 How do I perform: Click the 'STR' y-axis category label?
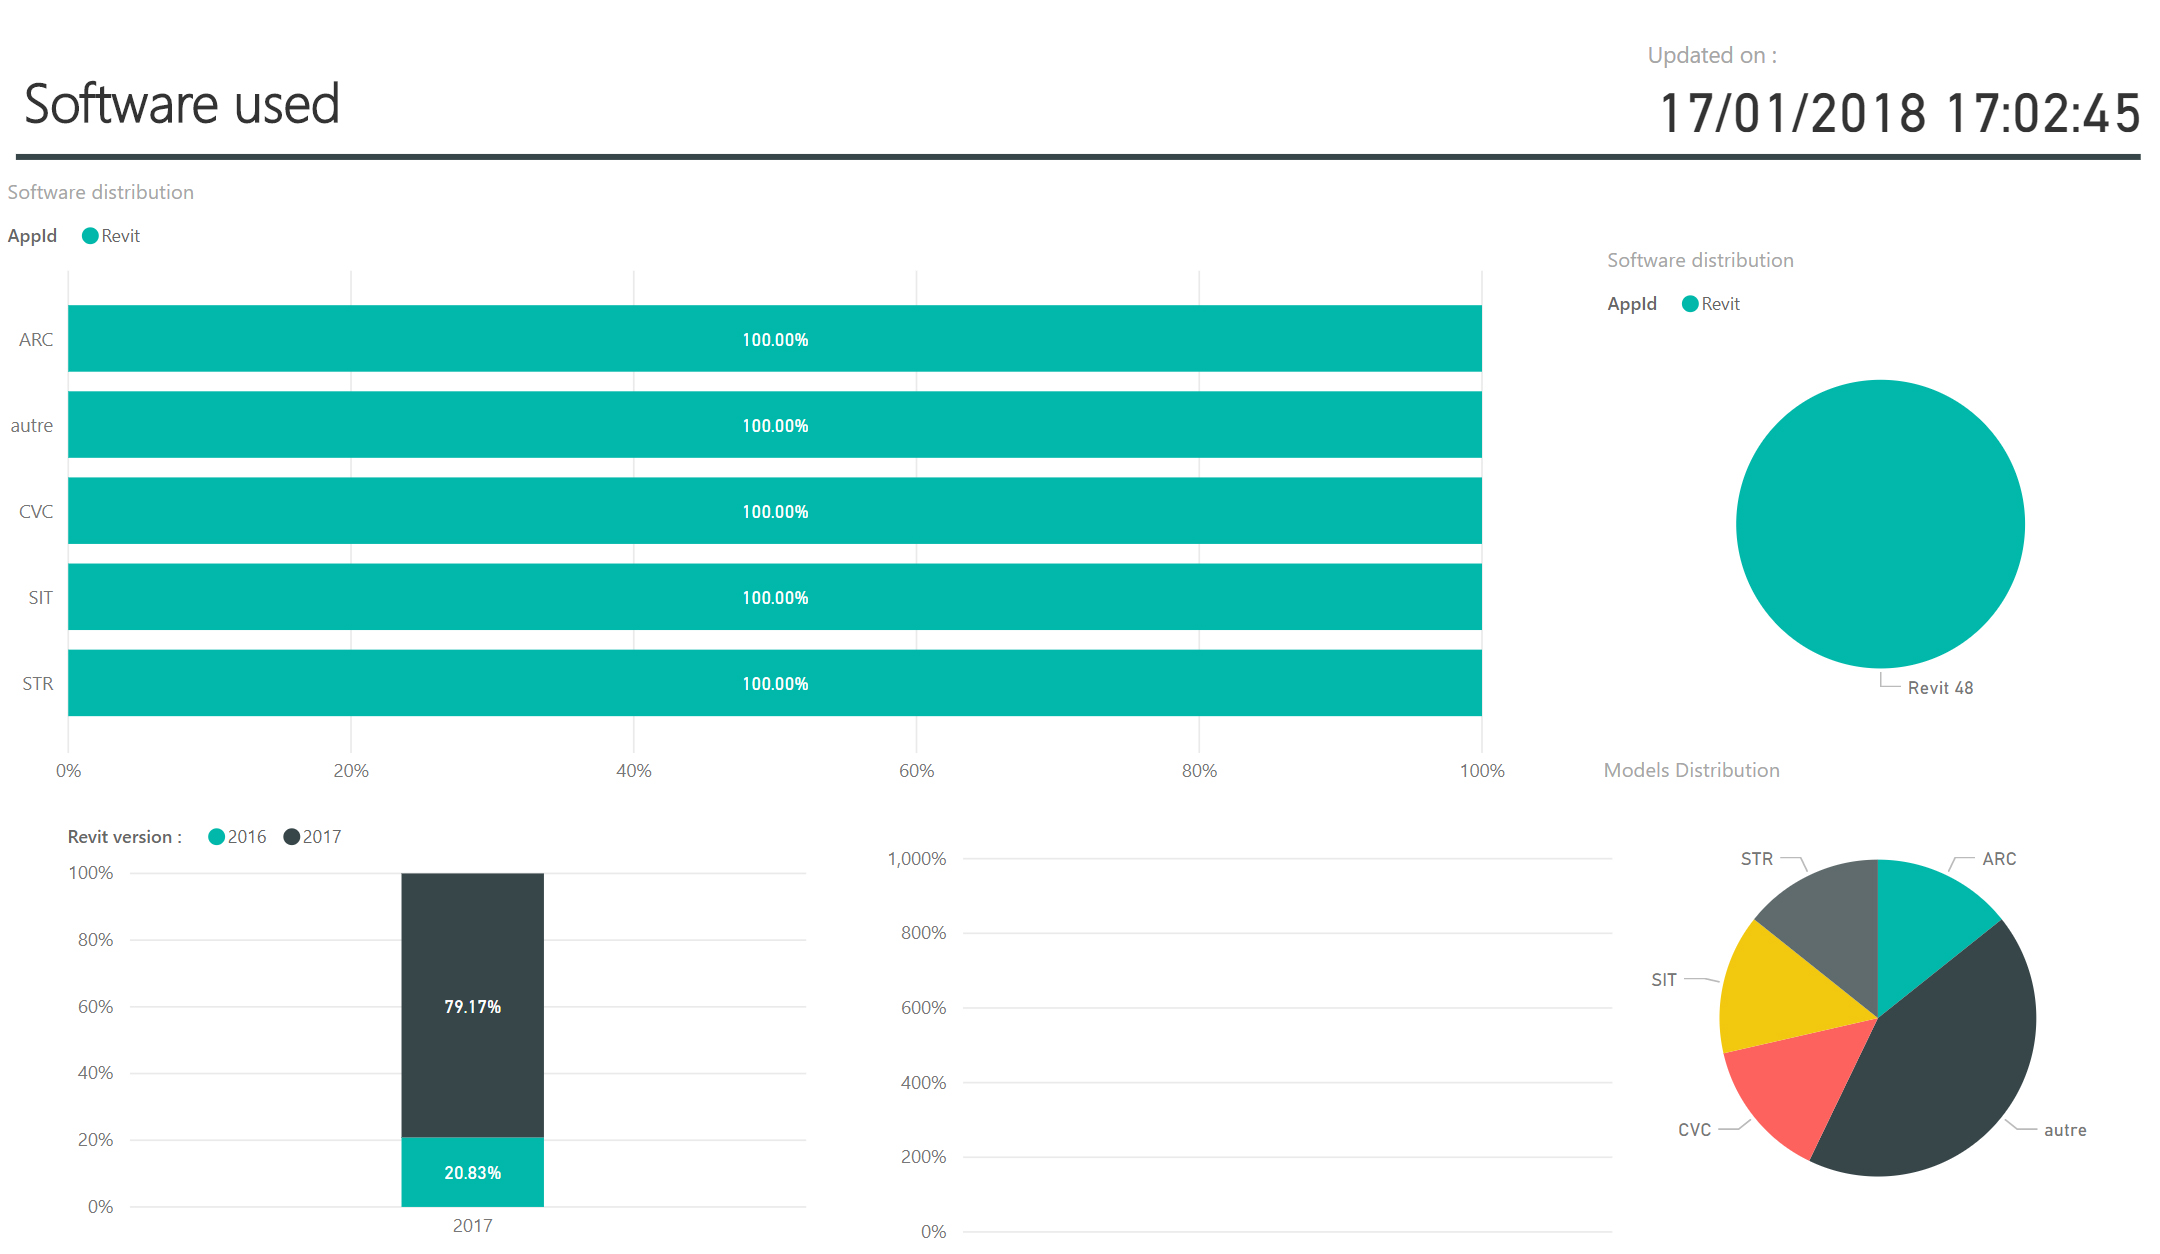click(38, 684)
